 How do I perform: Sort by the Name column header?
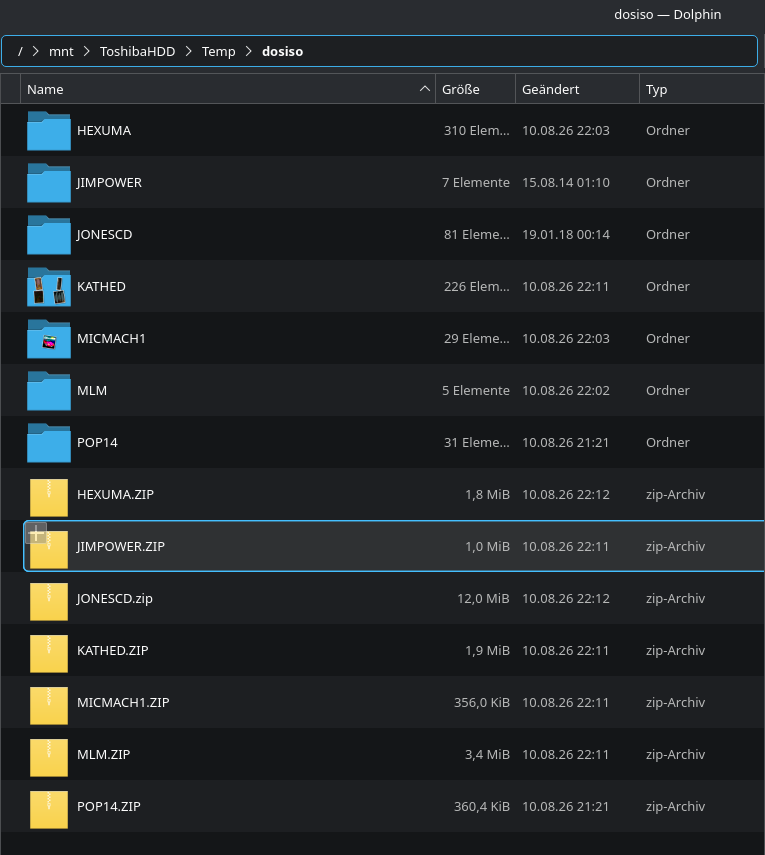(228, 89)
